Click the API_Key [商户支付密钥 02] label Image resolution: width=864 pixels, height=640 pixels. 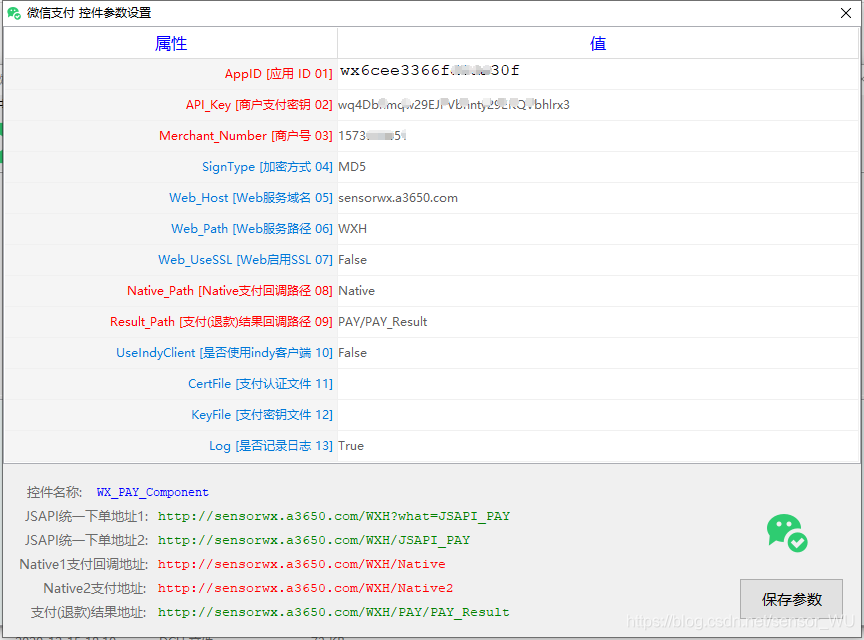pos(259,105)
